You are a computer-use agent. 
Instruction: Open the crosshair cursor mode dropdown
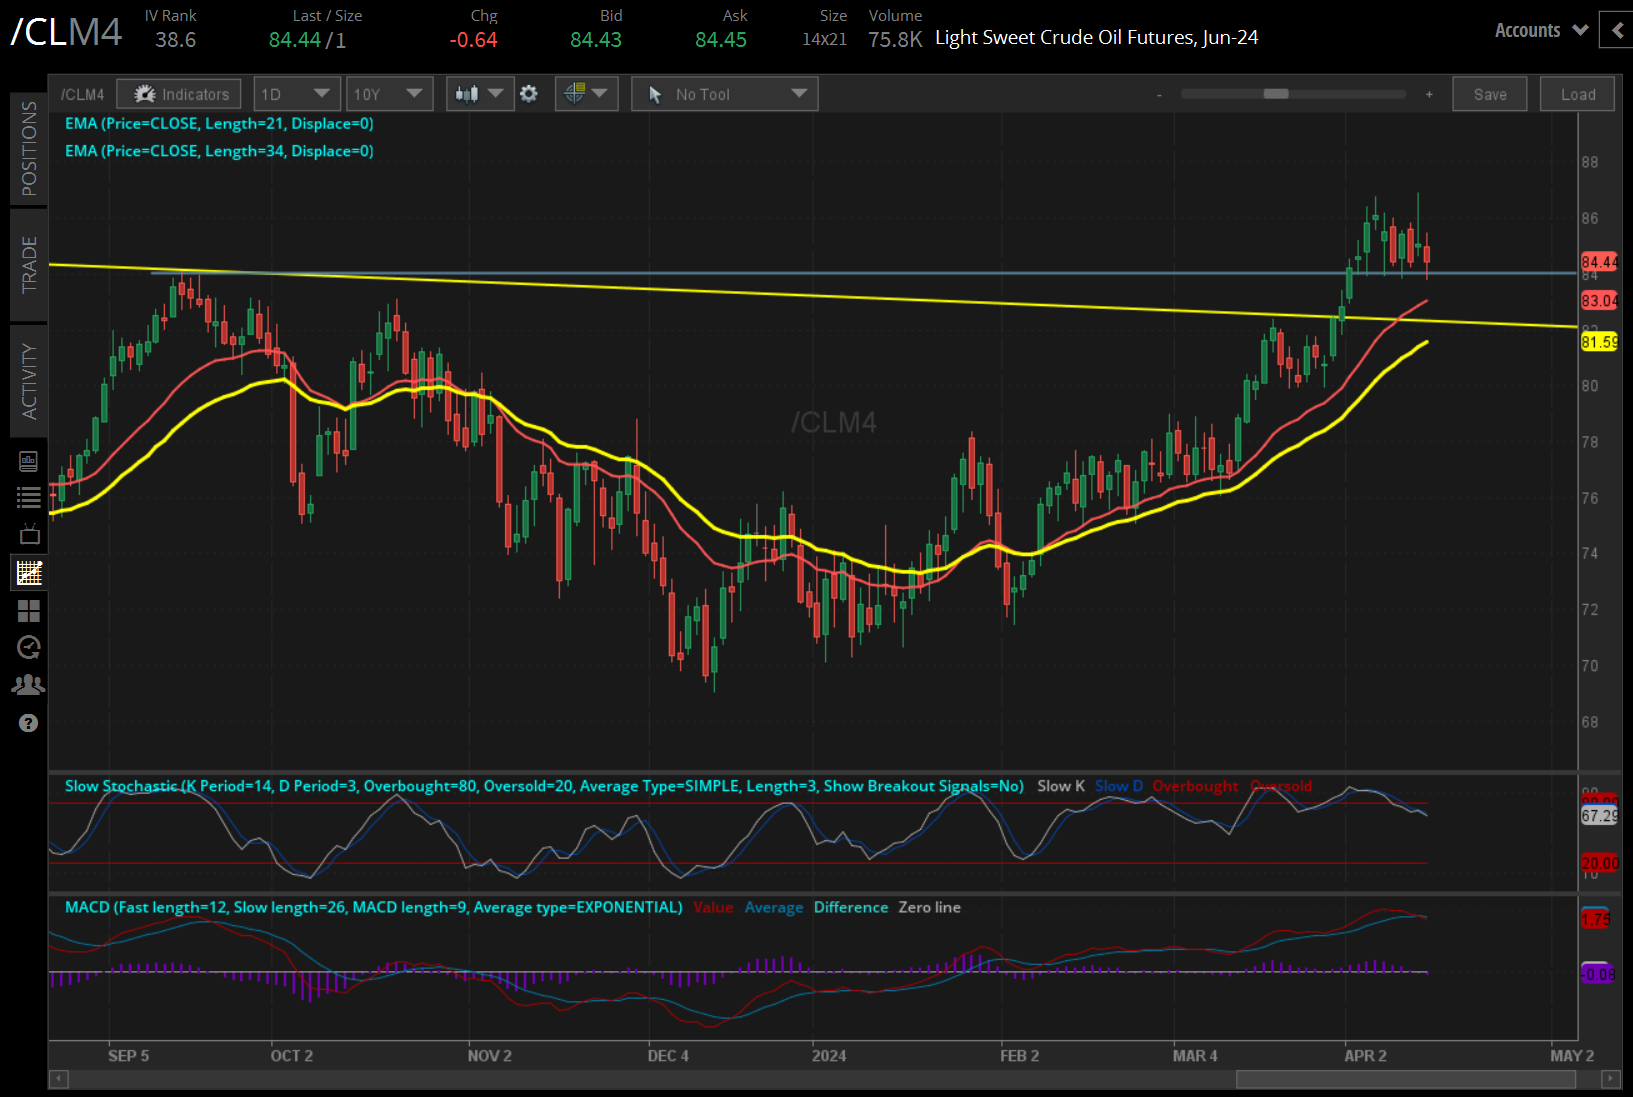click(586, 94)
